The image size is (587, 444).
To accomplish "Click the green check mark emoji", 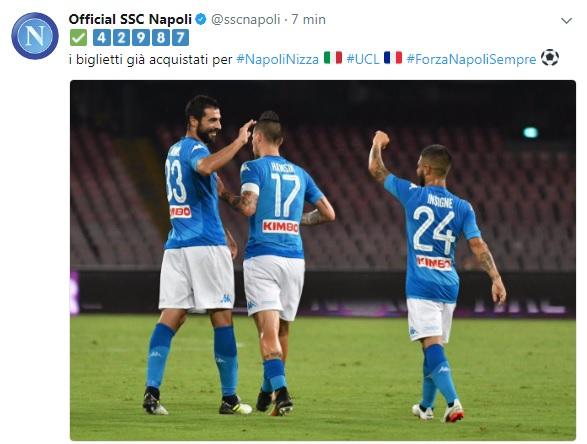I will [78, 38].
